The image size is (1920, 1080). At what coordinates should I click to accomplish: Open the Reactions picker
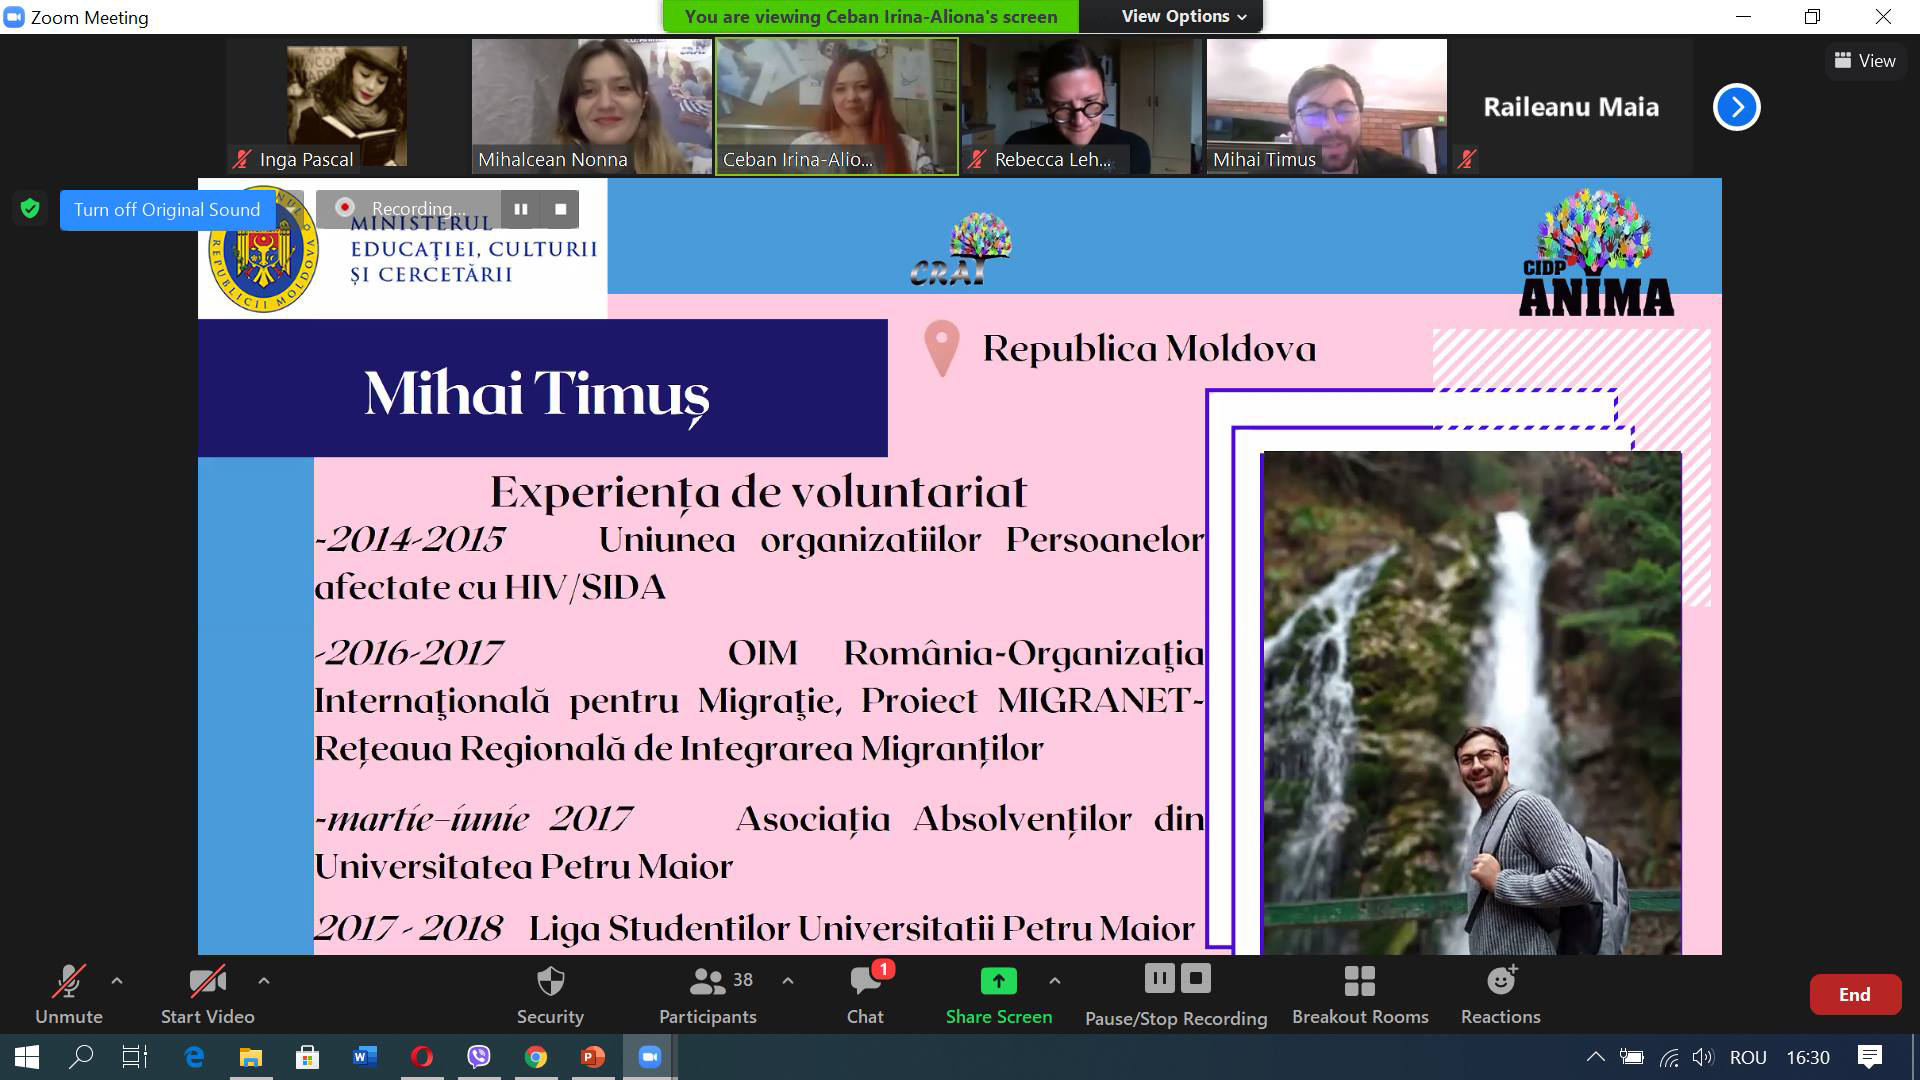point(1499,995)
